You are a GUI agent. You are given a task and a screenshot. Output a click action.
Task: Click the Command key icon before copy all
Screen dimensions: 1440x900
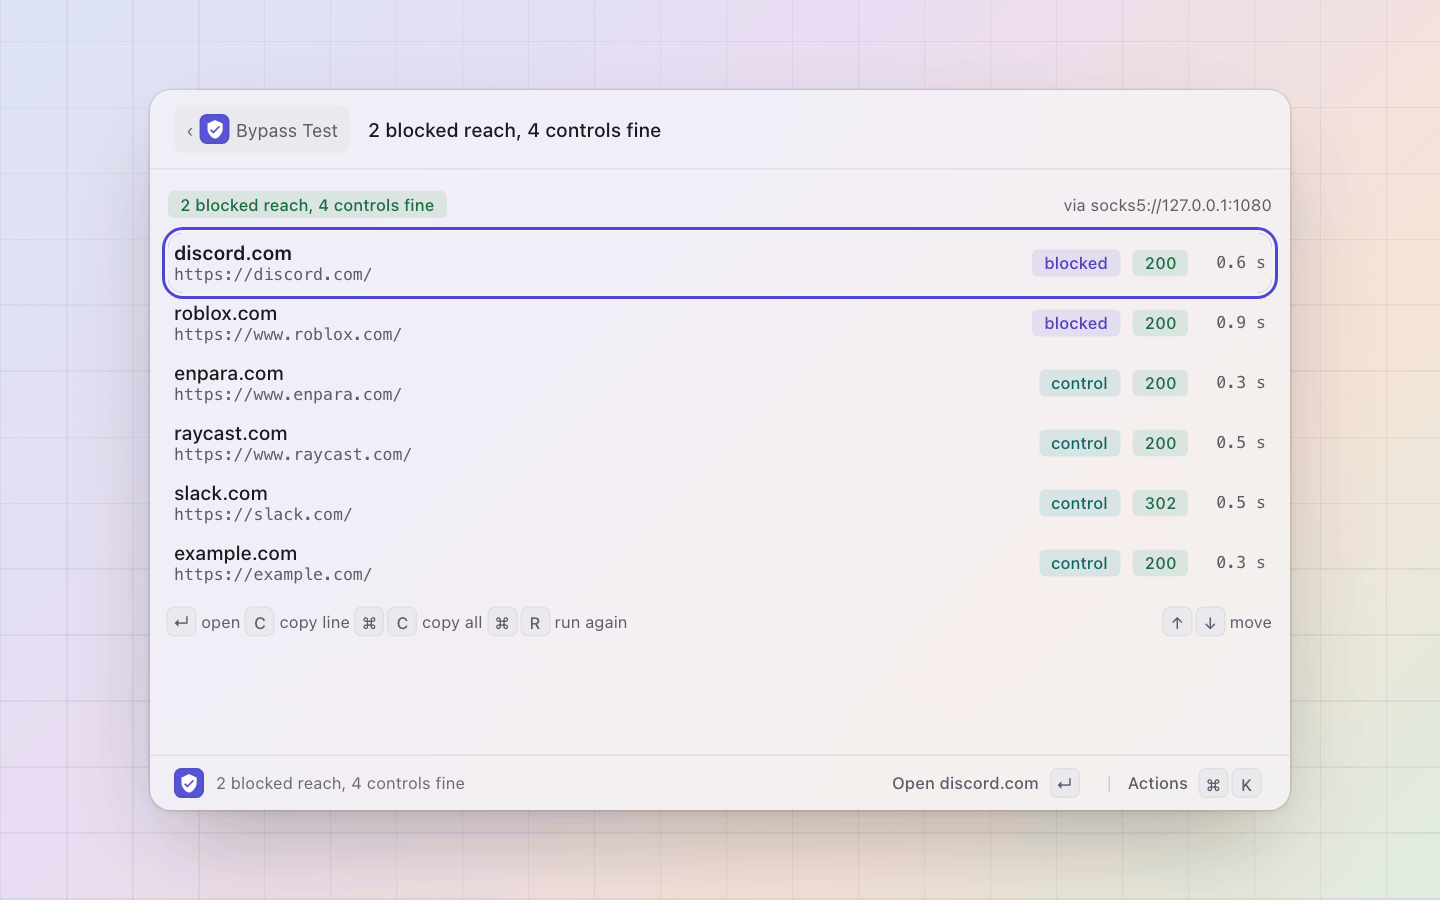[x=369, y=622]
